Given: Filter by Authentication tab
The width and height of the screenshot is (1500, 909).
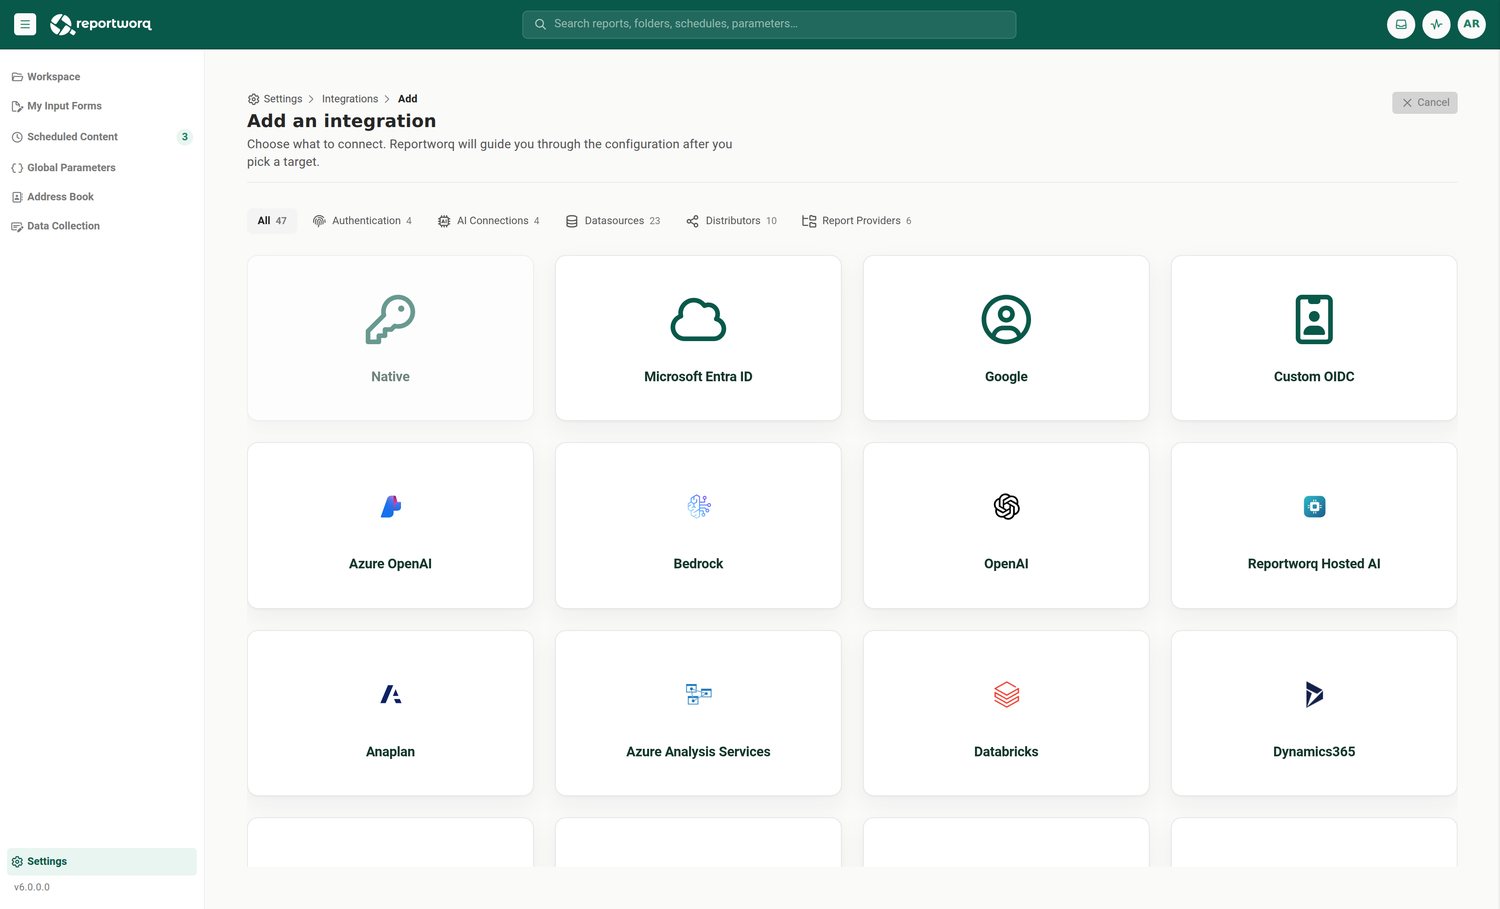Looking at the screenshot, I should [x=362, y=221].
